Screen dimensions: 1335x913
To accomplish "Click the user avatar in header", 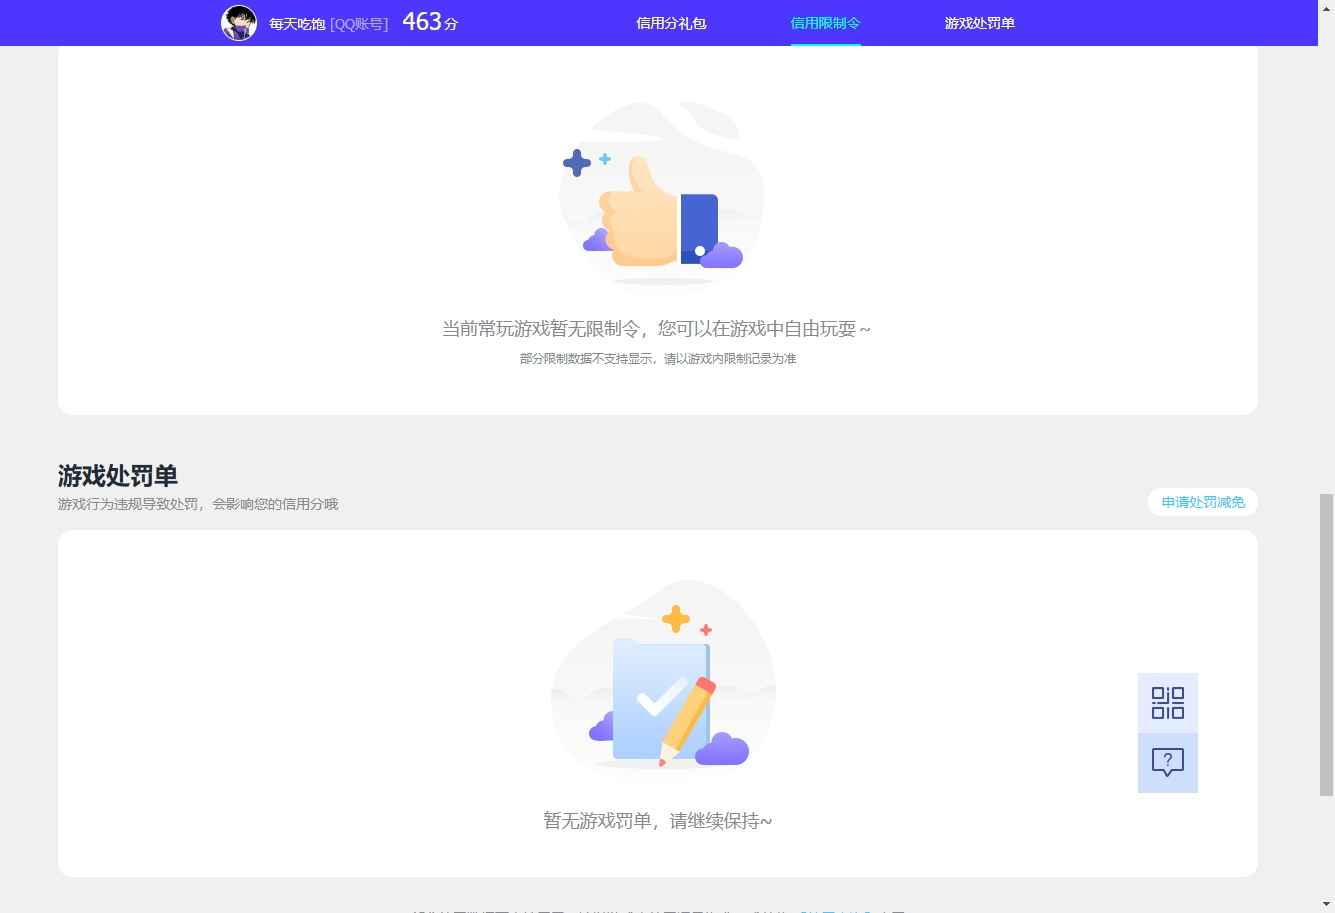I will [x=239, y=23].
